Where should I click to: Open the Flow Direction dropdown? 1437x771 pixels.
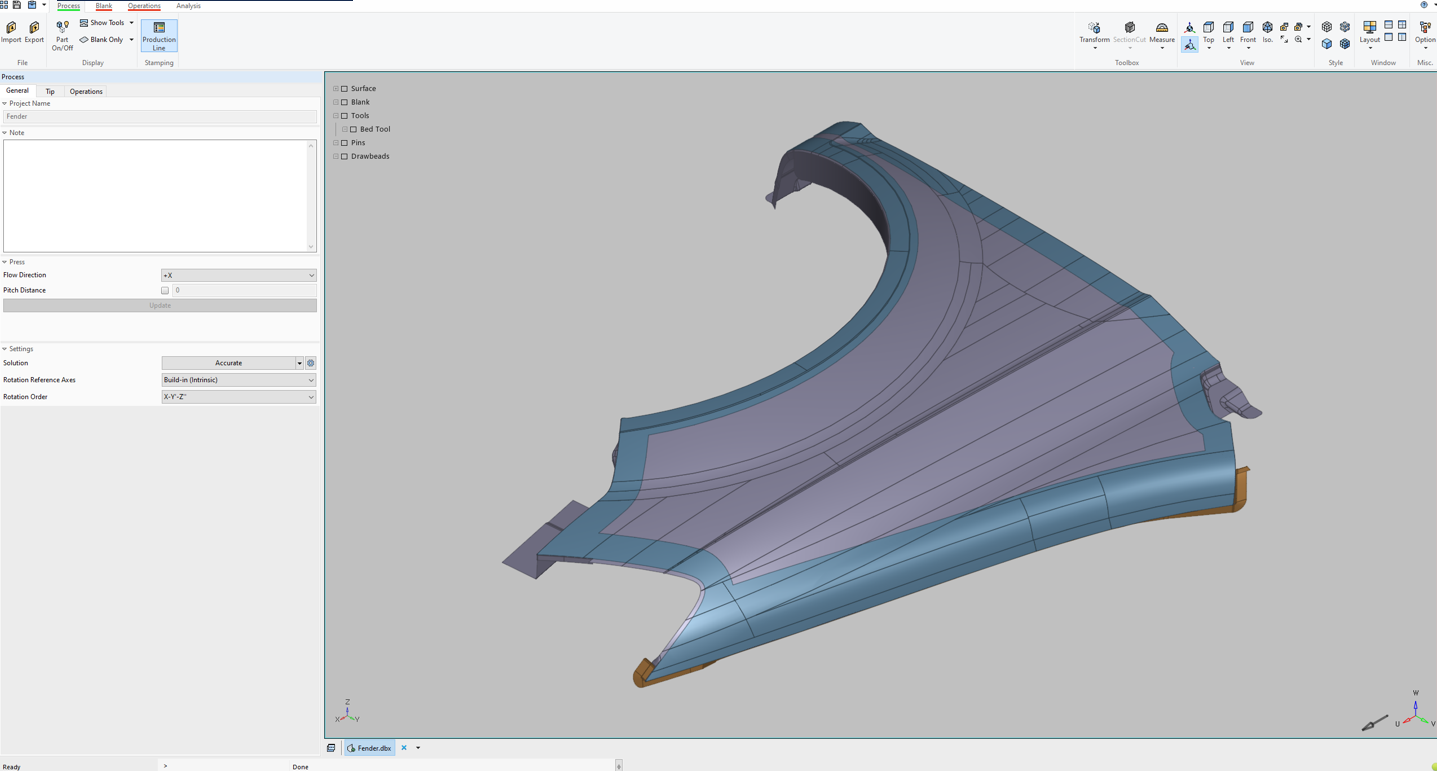pos(238,275)
